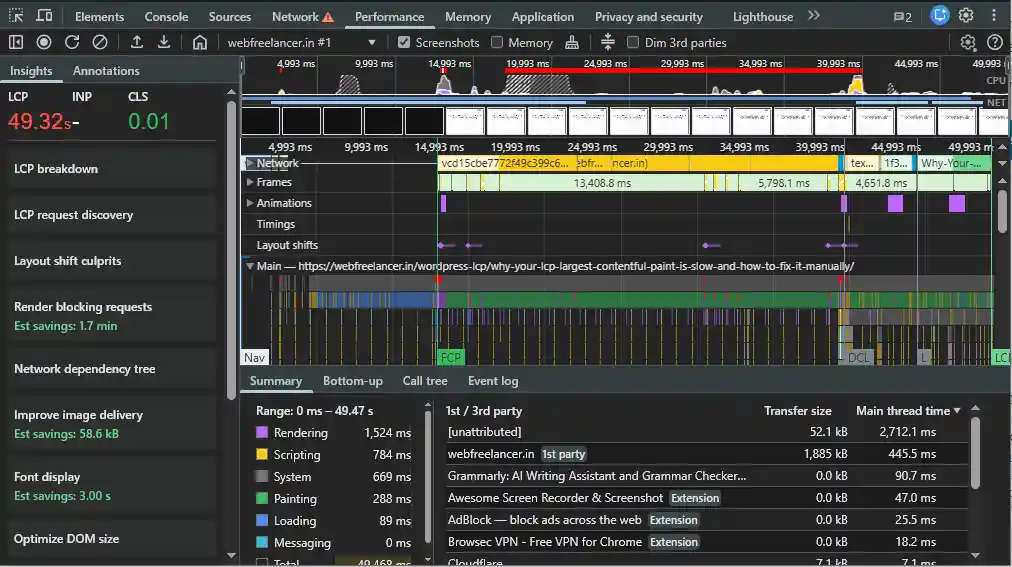
Task: Expand the Network track
Action: pos(250,163)
